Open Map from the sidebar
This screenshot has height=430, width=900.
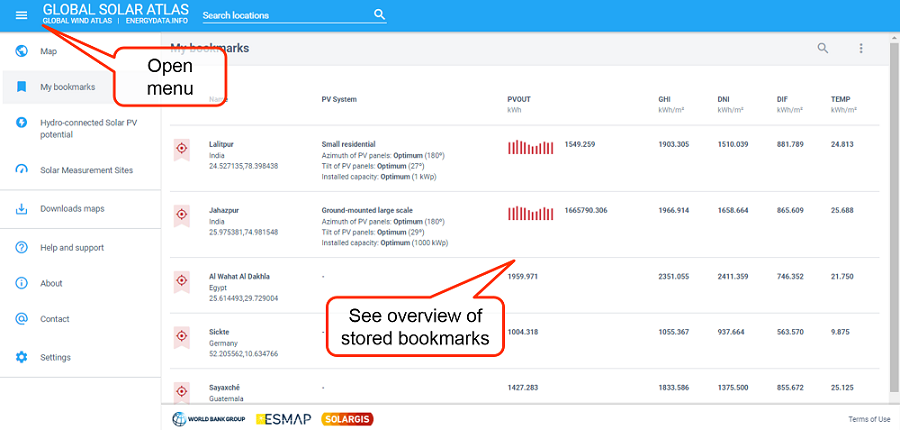[x=48, y=51]
